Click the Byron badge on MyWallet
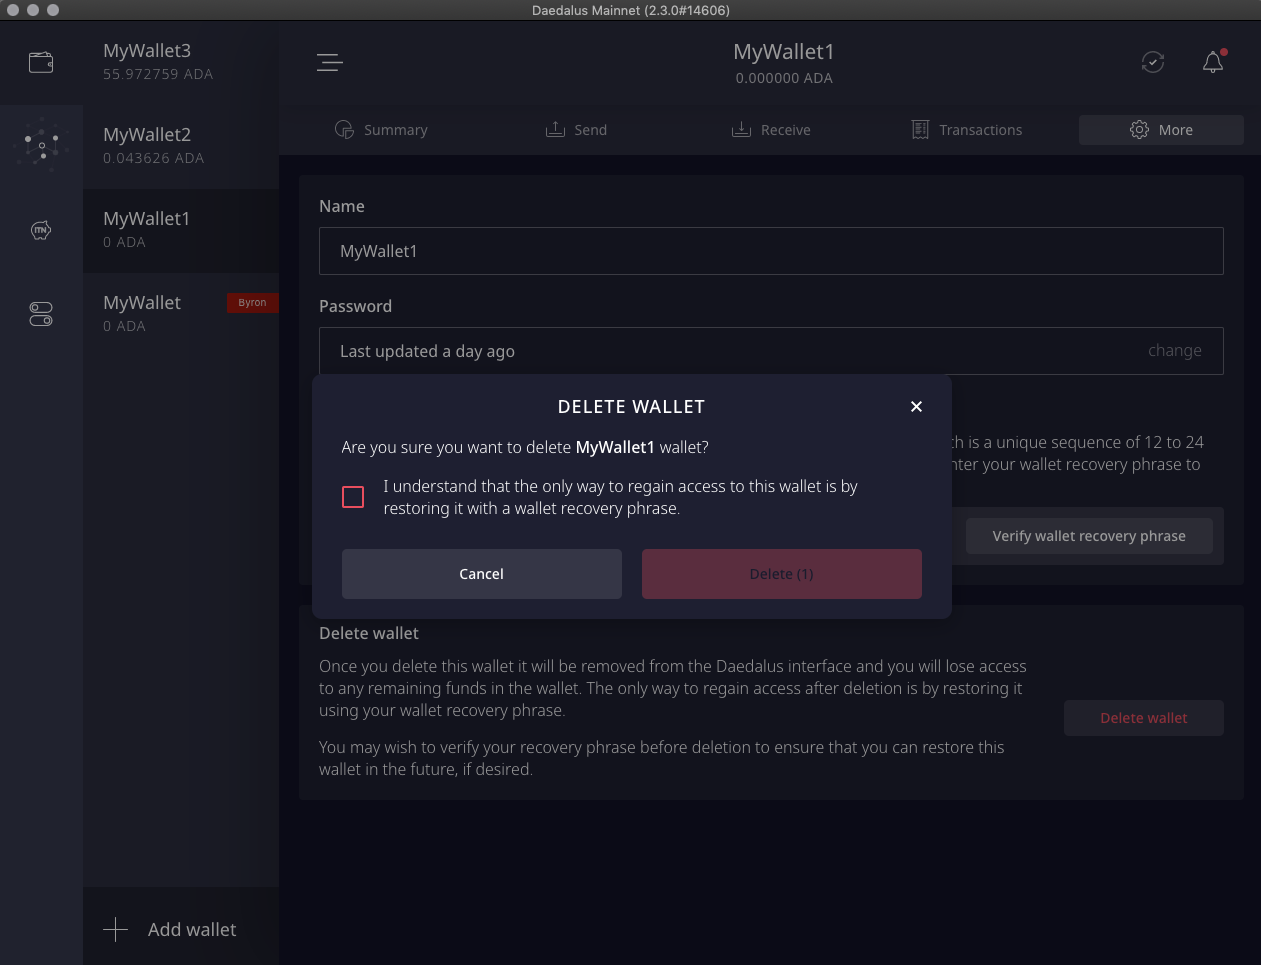 pos(252,302)
